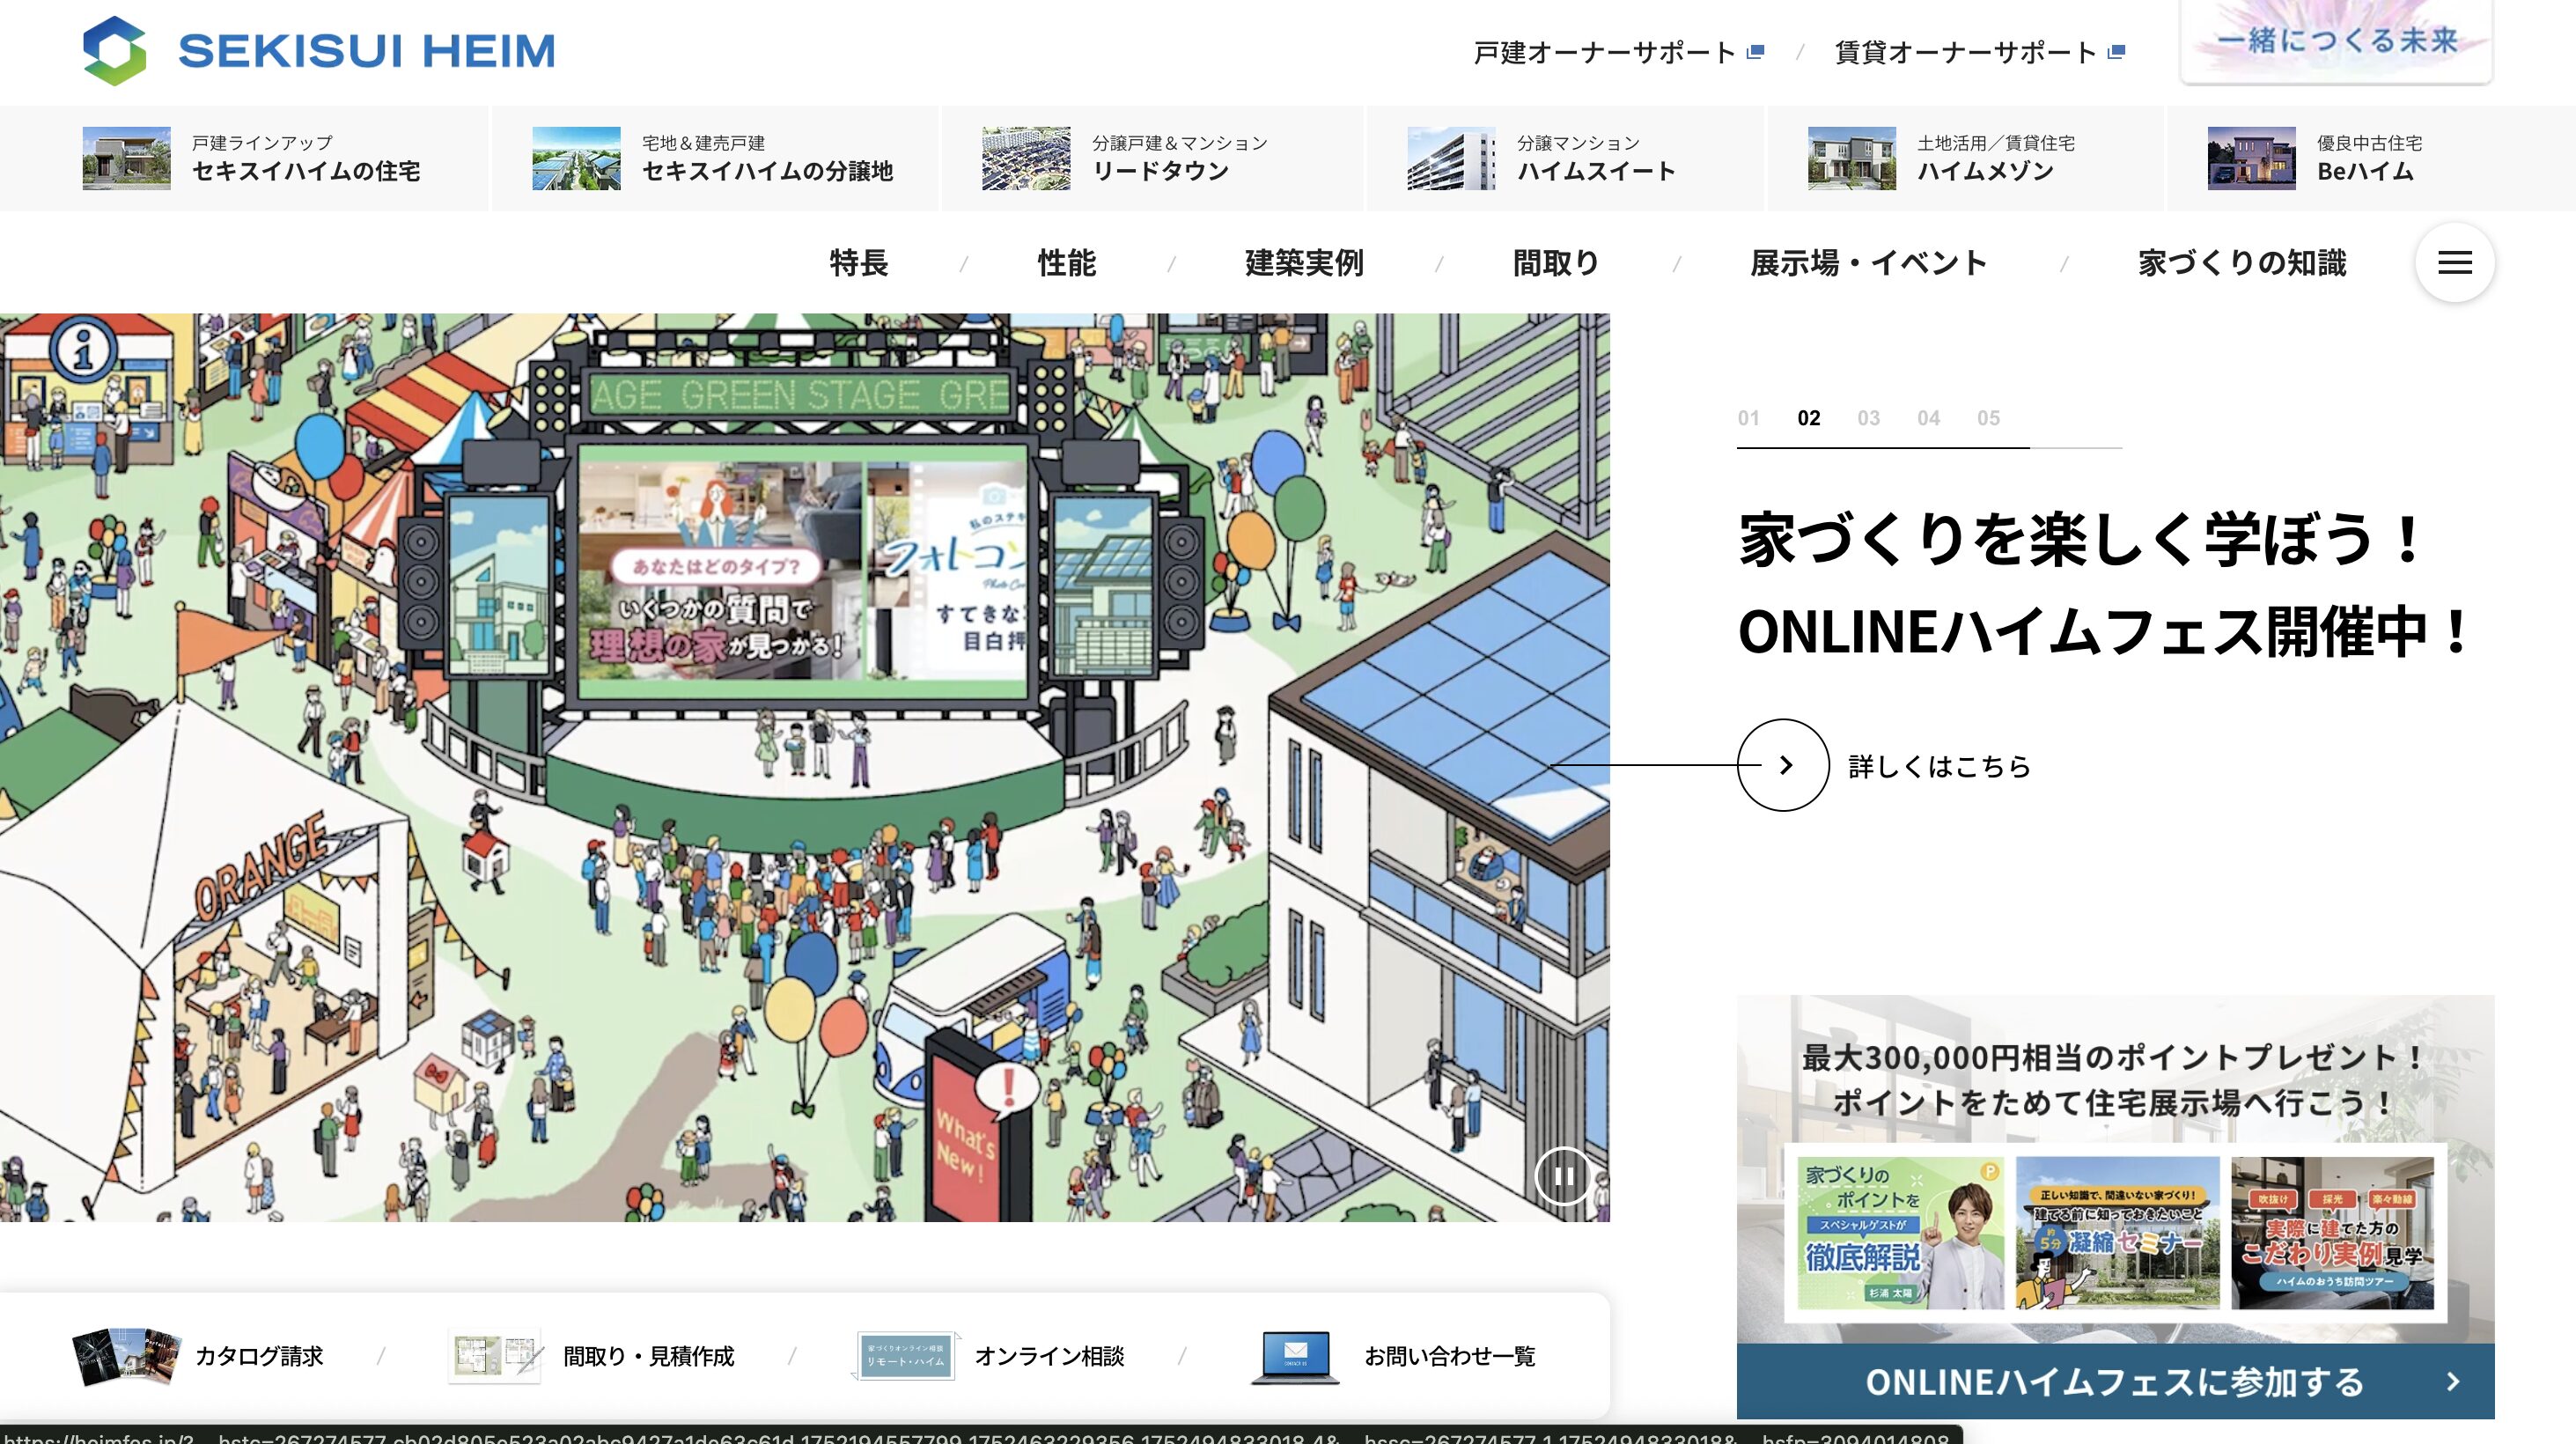Click リードタウン nav text
Image resolution: width=2576 pixels, height=1444 pixels.
click(x=1160, y=171)
